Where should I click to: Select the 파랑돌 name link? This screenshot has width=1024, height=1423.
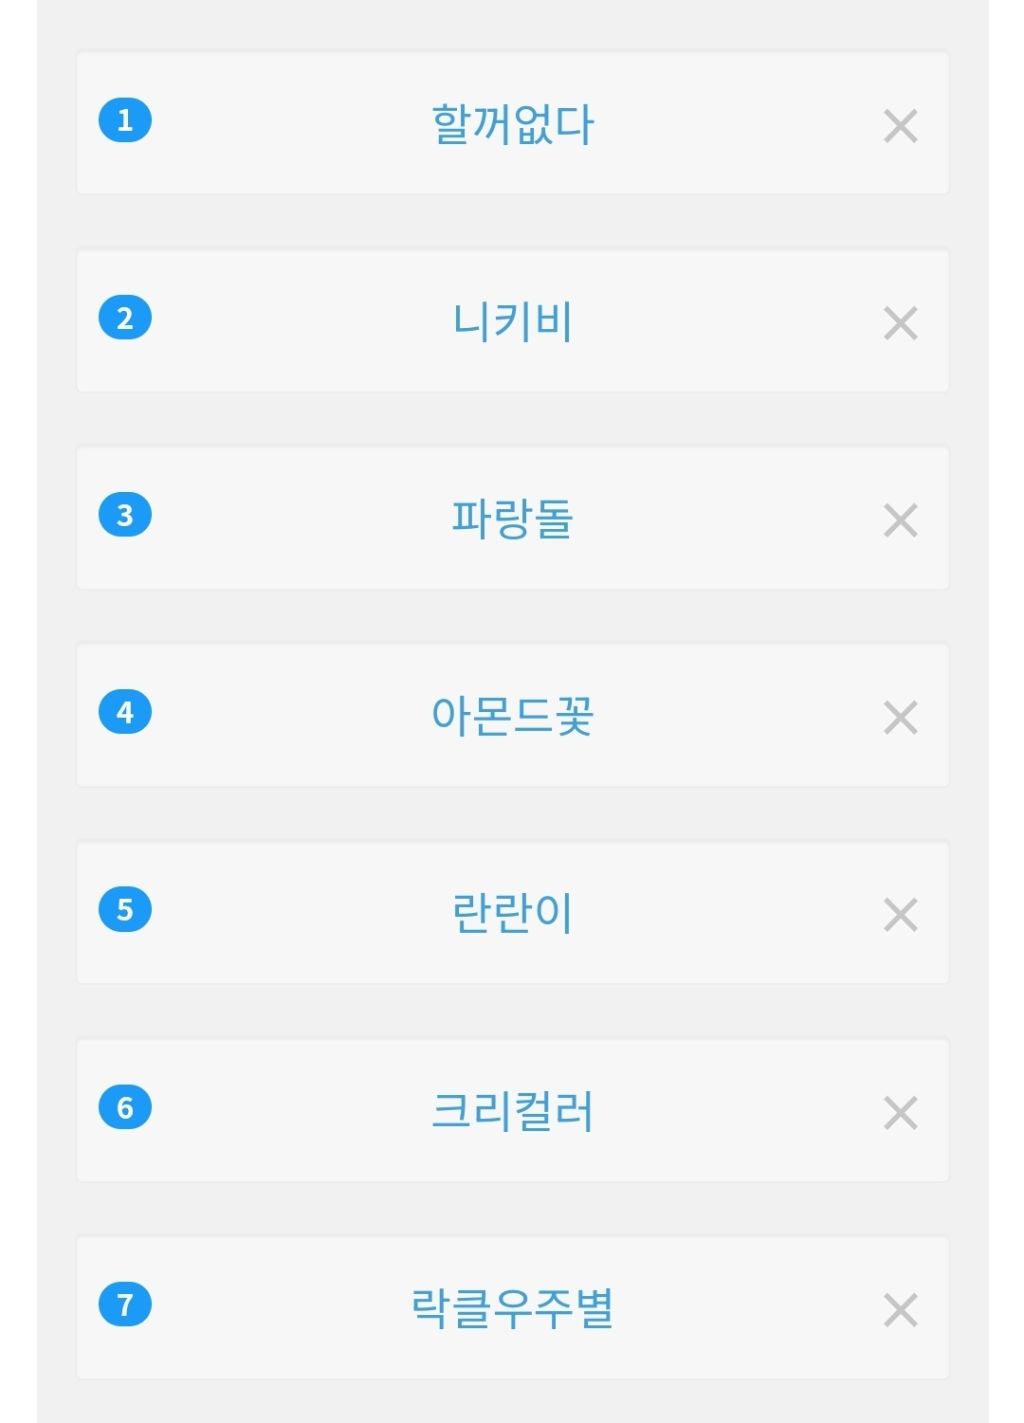(512, 519)
